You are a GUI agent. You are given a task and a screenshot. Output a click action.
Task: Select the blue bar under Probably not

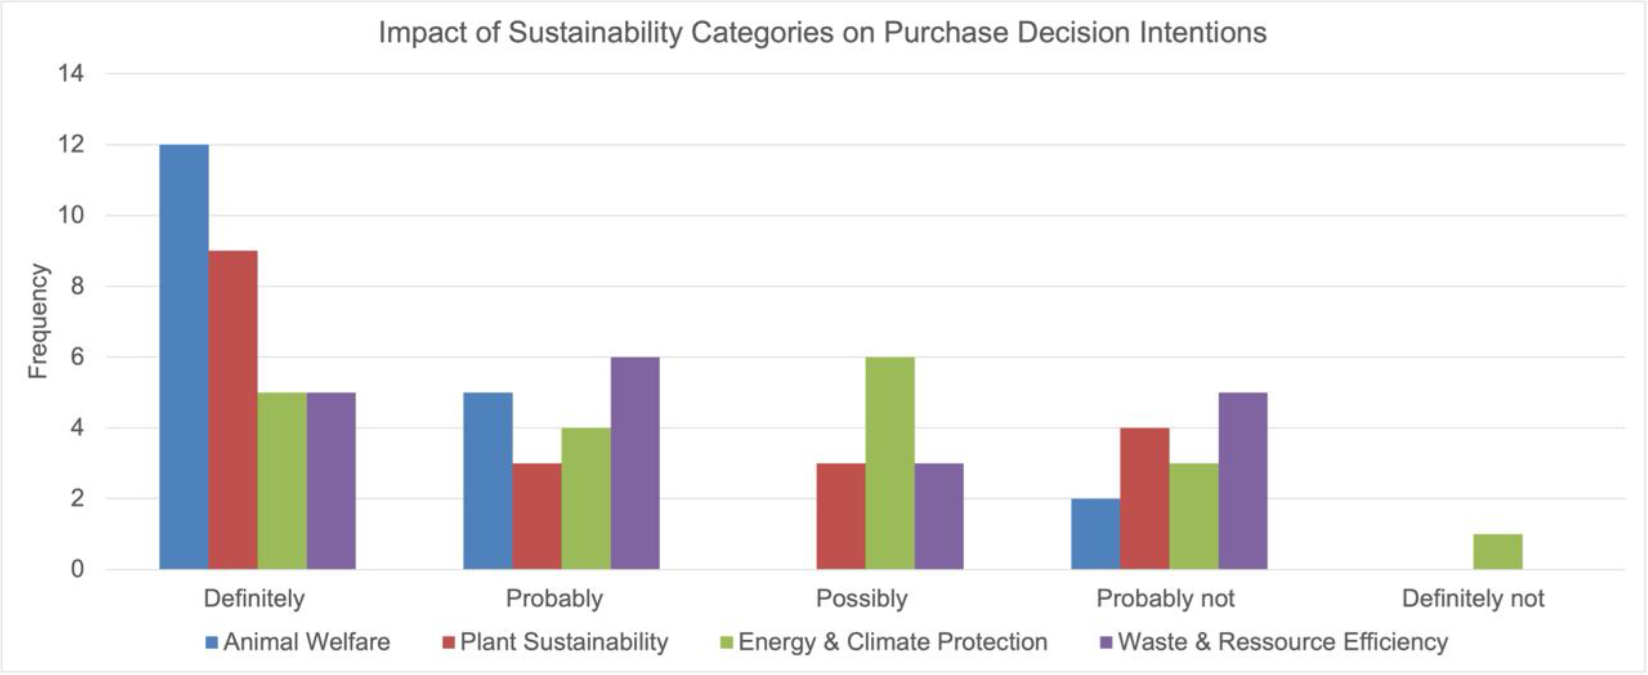click(1095, 534)
